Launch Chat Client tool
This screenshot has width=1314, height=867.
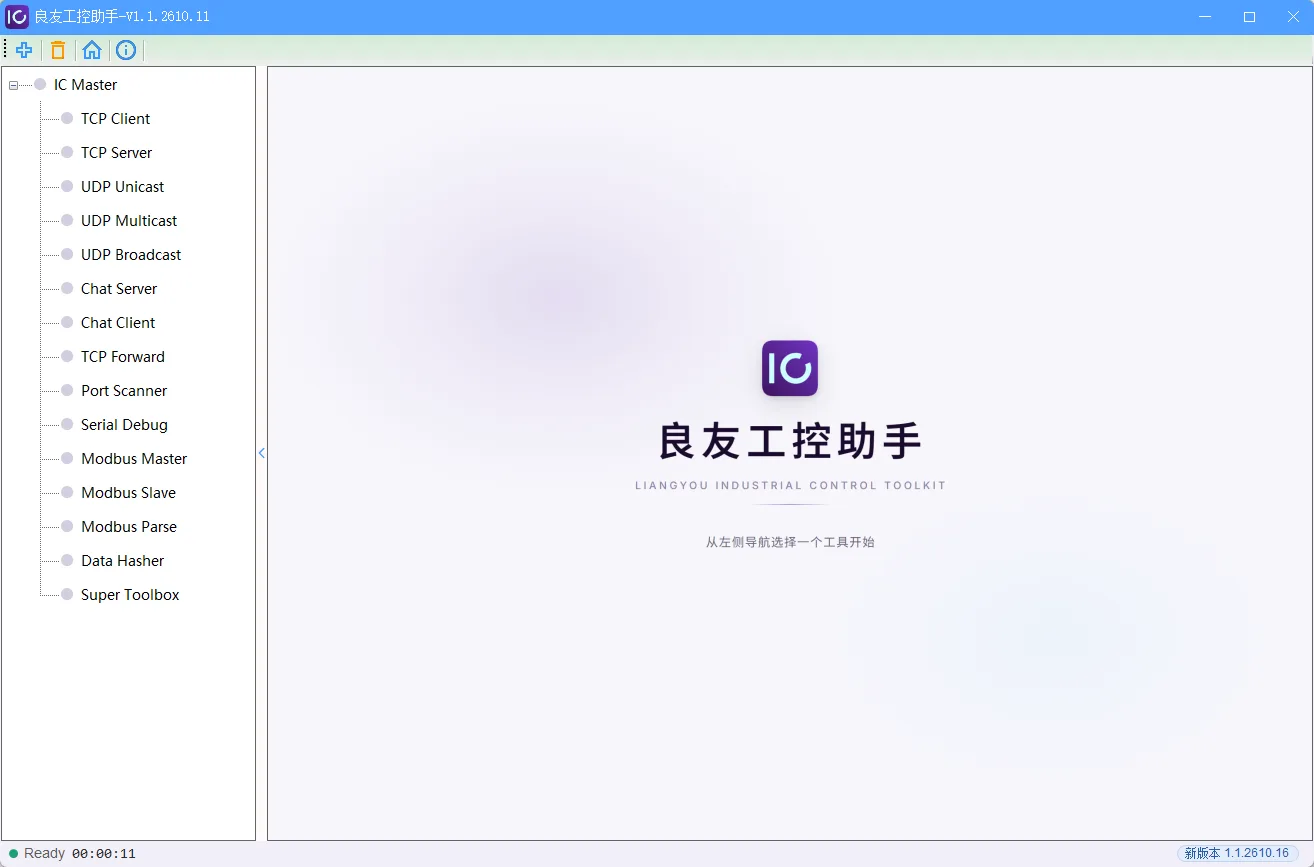(118, 323)
